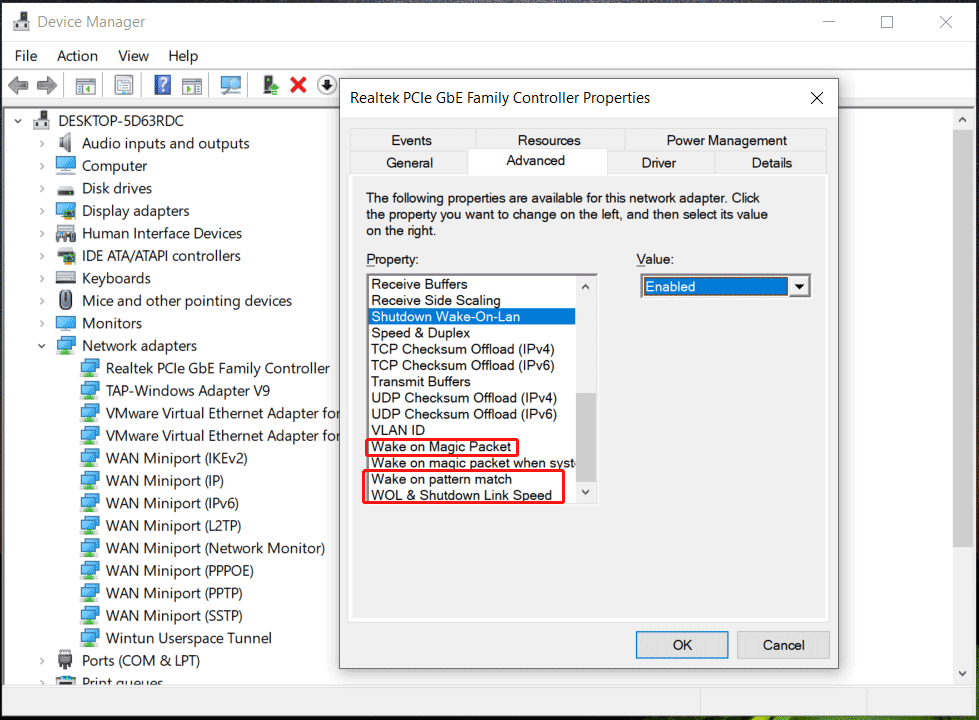
Task: Open the View menu
Action: (x=134, y=56)
